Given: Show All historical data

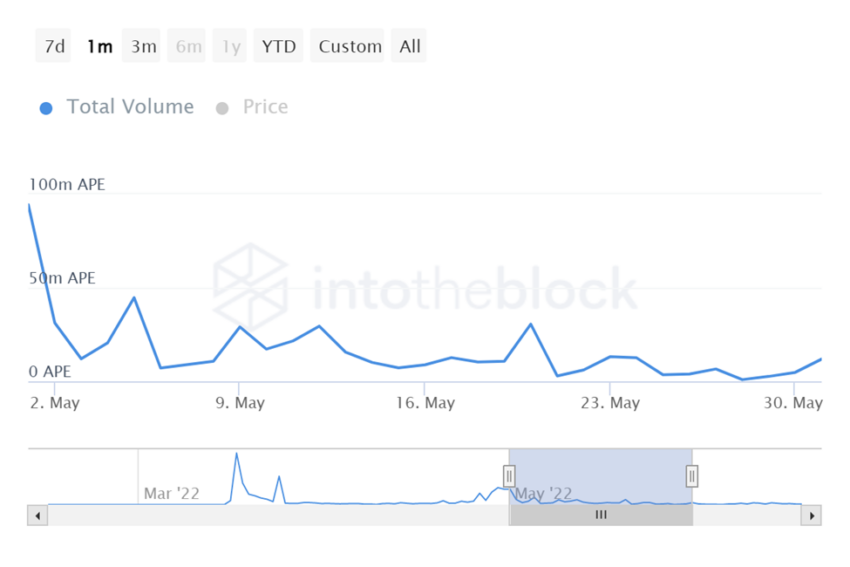Looking at the screenshot, I should (x=410, y=46).
